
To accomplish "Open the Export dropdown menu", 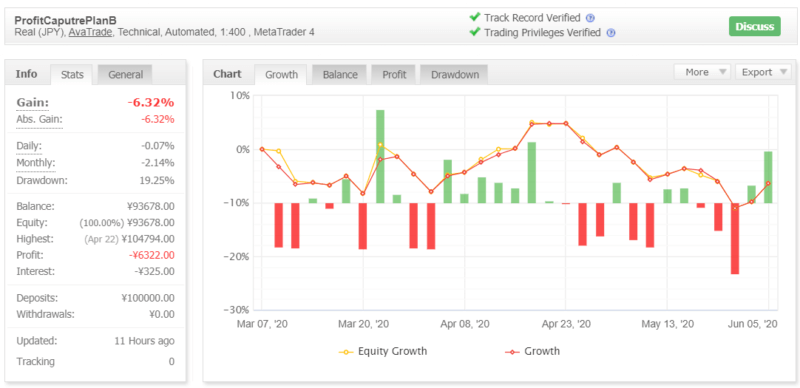I will point(763,72).
